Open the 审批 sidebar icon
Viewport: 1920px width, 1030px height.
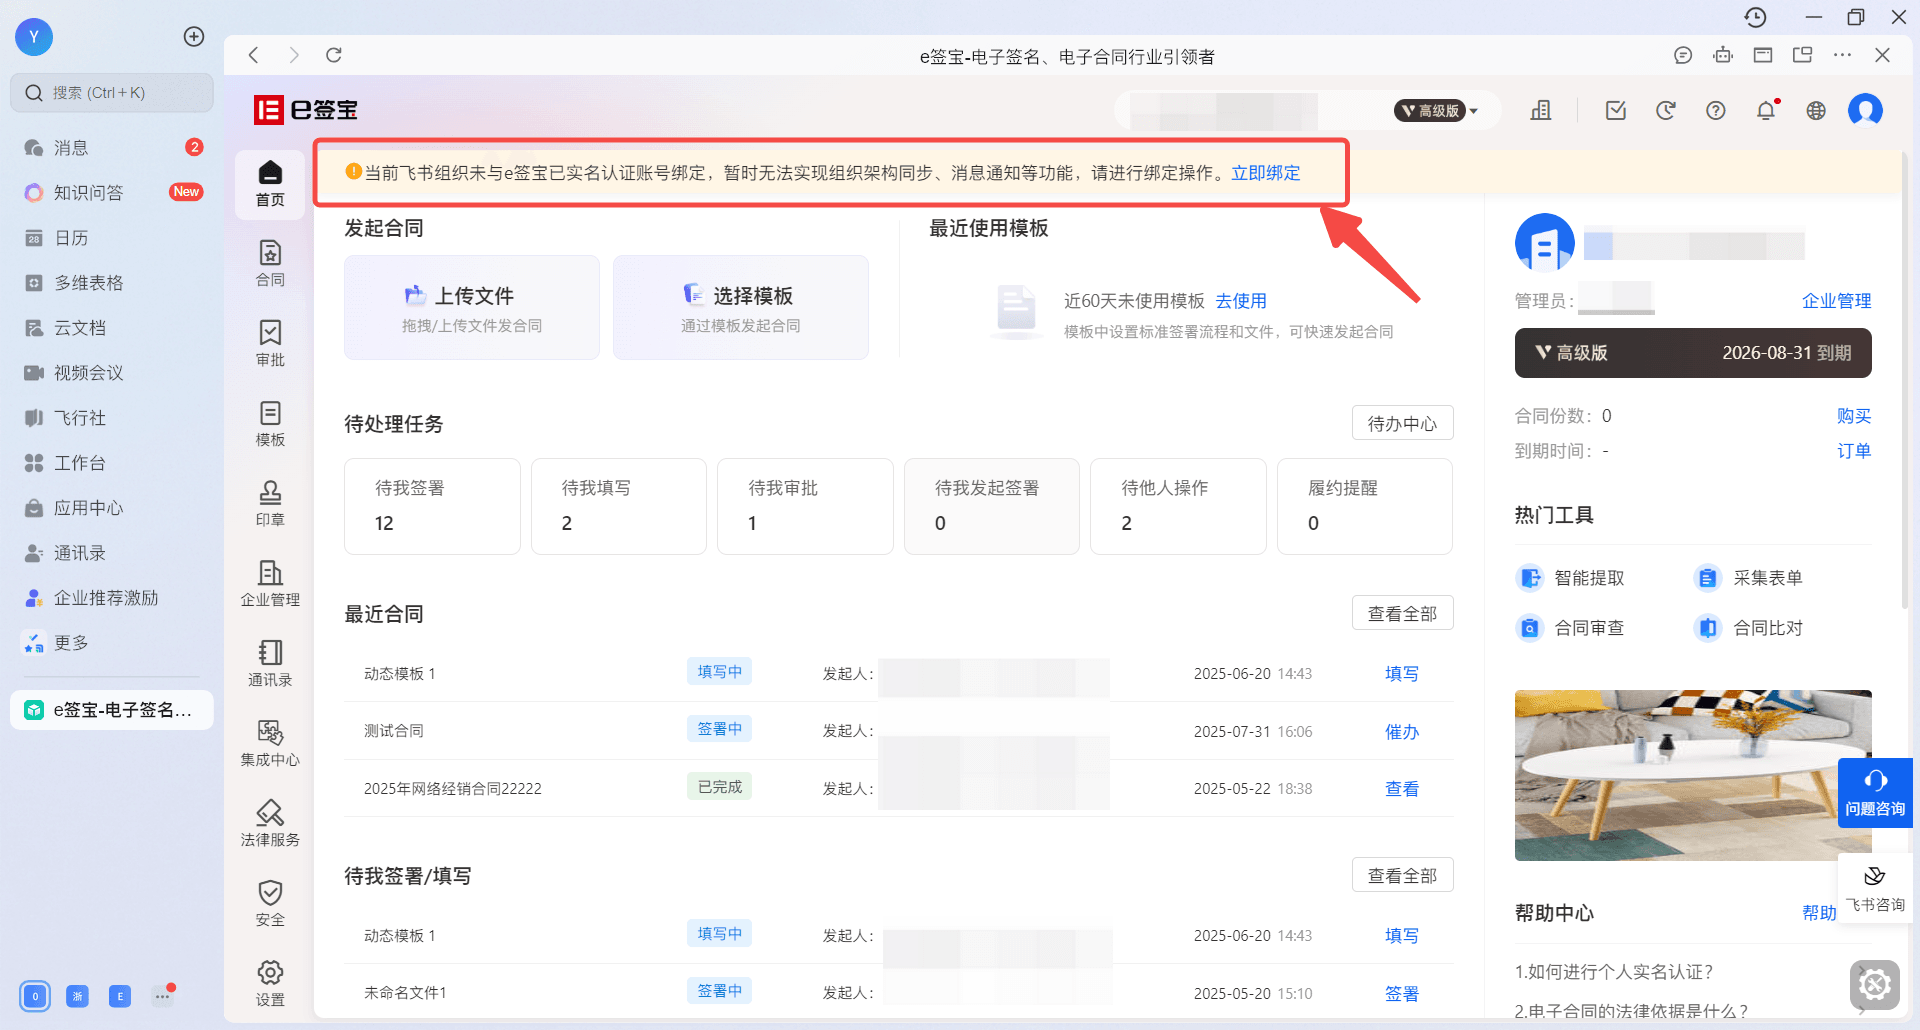click(x=270, y=343)
